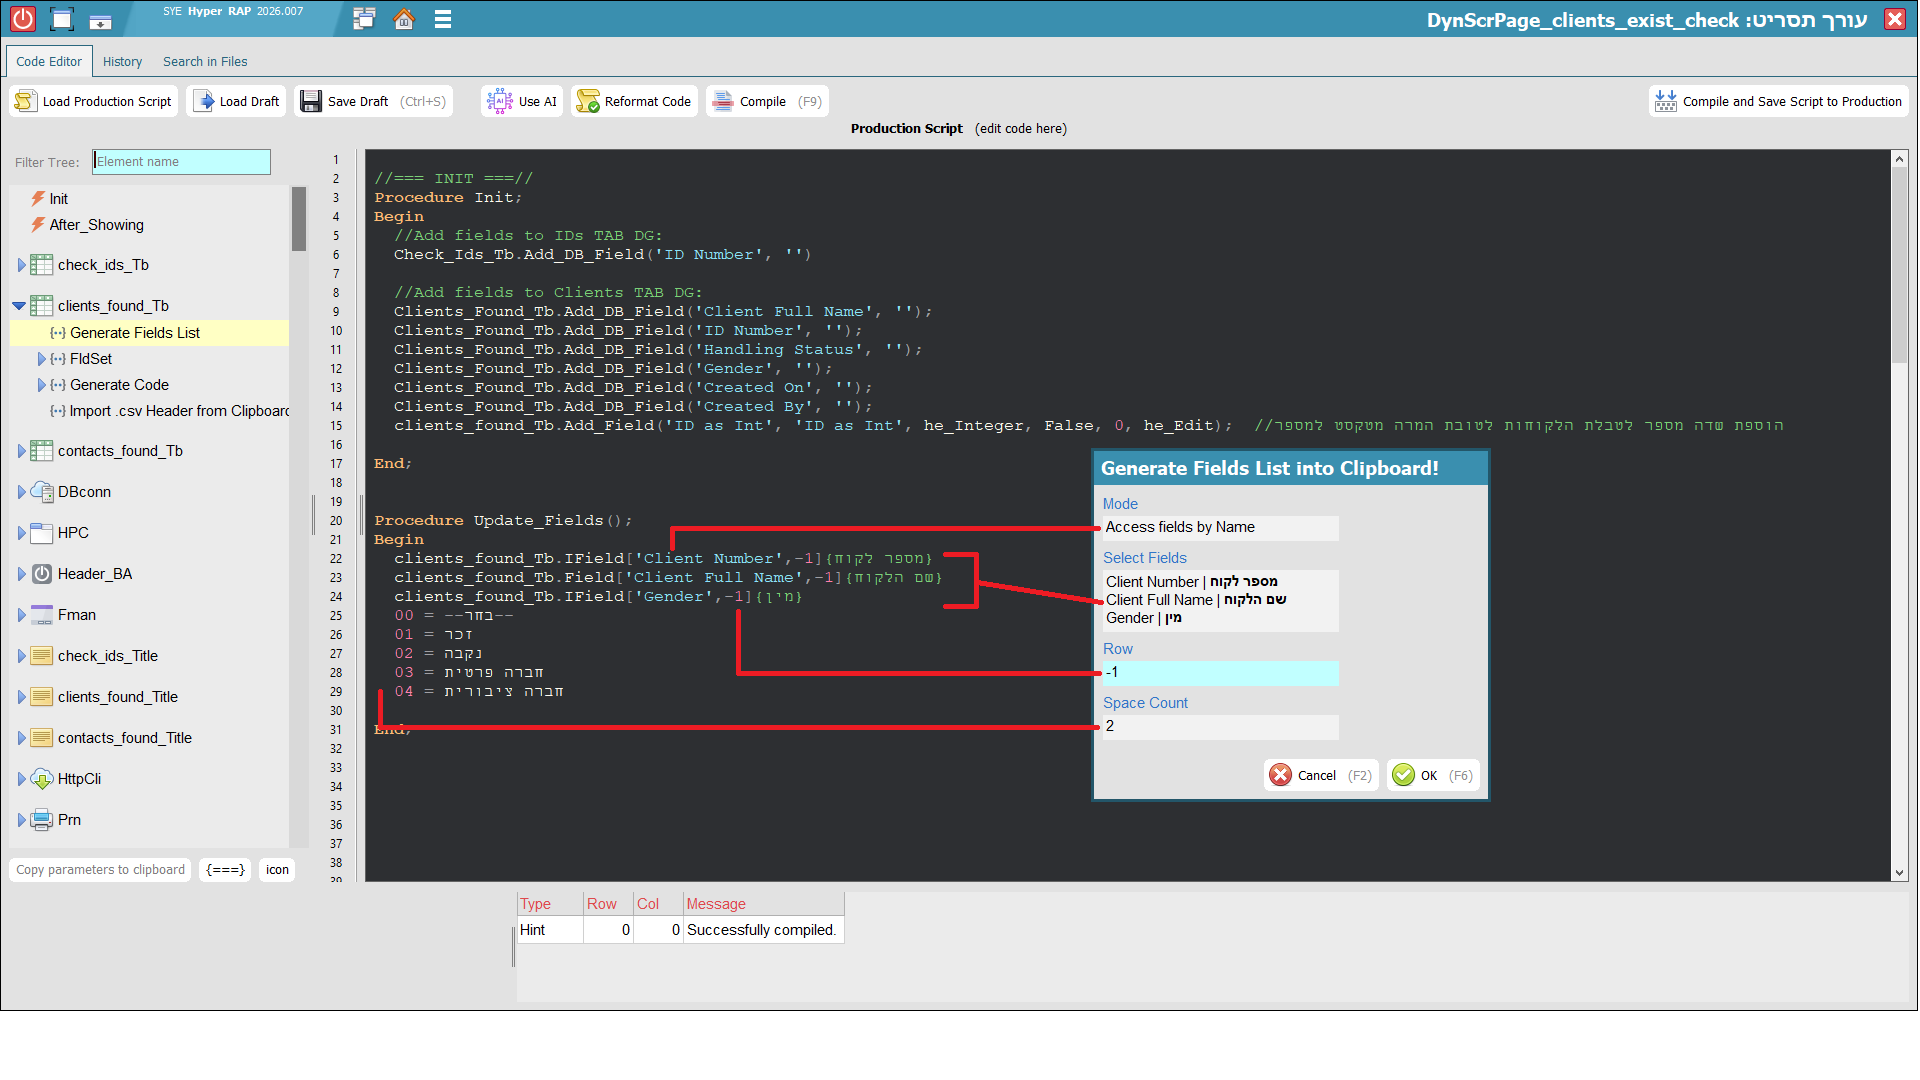The width and height of the screenshot is (1920, 1080).
Task: Click the check_ids_Tb table icon
Action: 42,265
